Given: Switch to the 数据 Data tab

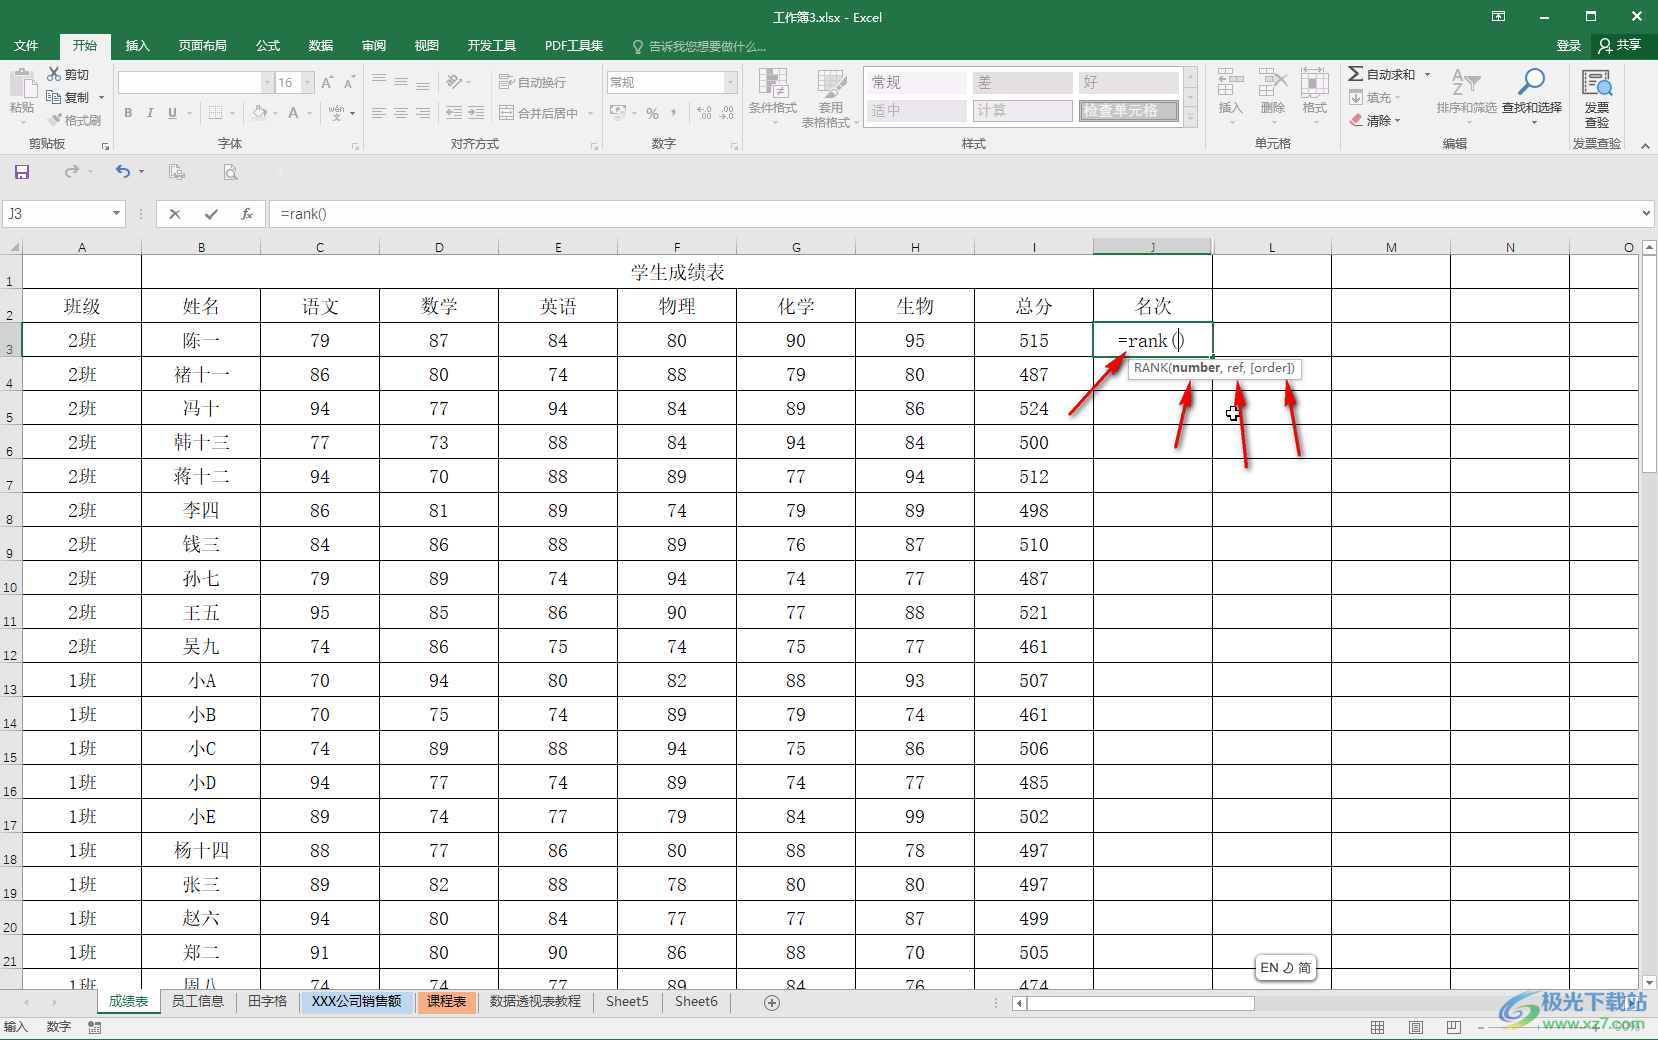Looking at the screenshot, I should [x=321, y=45].
